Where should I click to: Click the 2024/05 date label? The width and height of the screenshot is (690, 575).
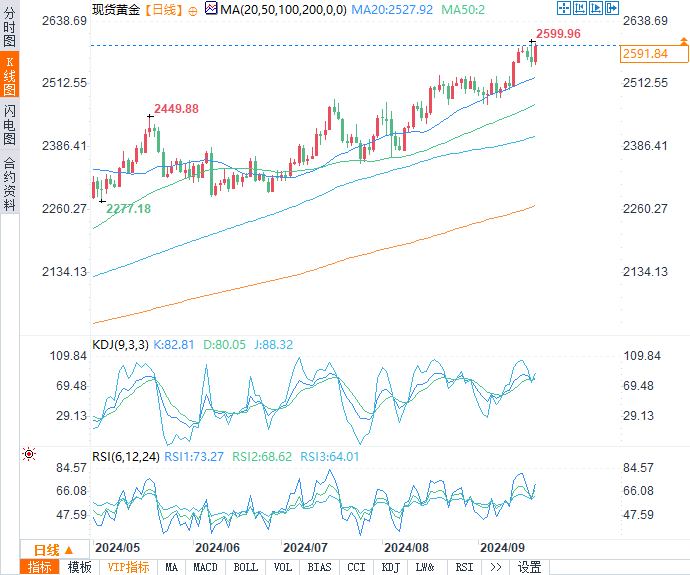[x=117, y=548]
